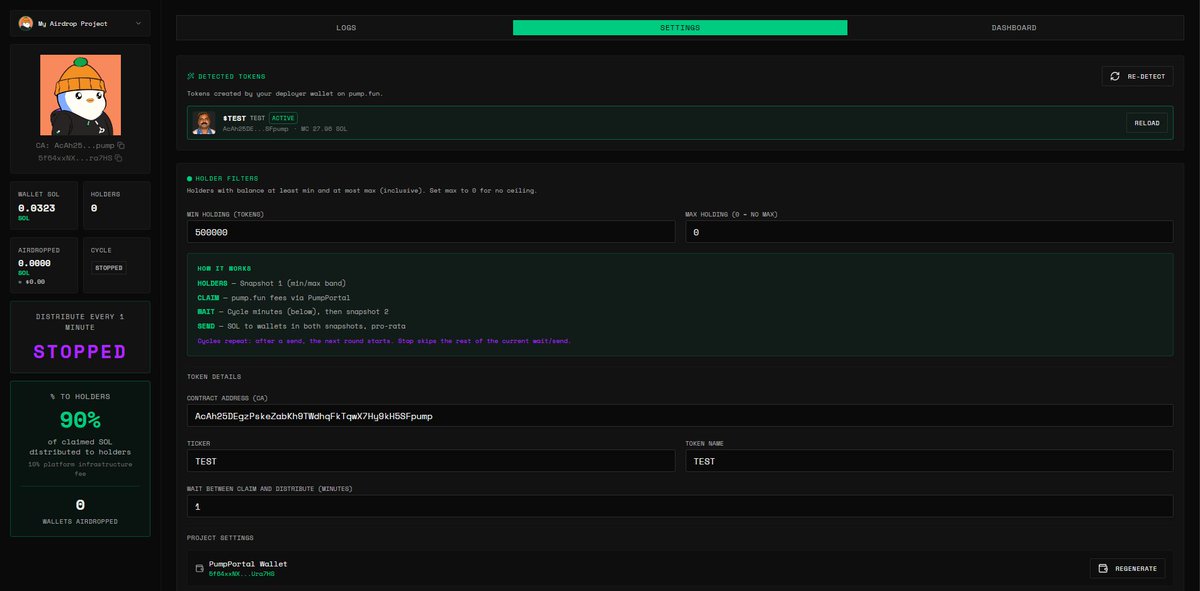Click the SEND step text in How It Works
Viewport: 1200px width, 591px height.
pyautogui.click(x=207, y=326)
